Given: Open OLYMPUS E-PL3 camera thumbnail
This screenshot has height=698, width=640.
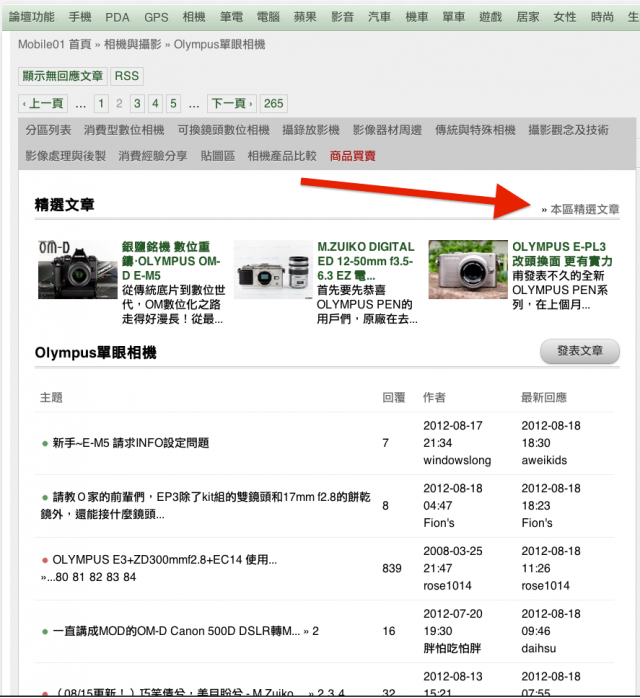Looking at the screenshot, I should (x=468, y=270).
